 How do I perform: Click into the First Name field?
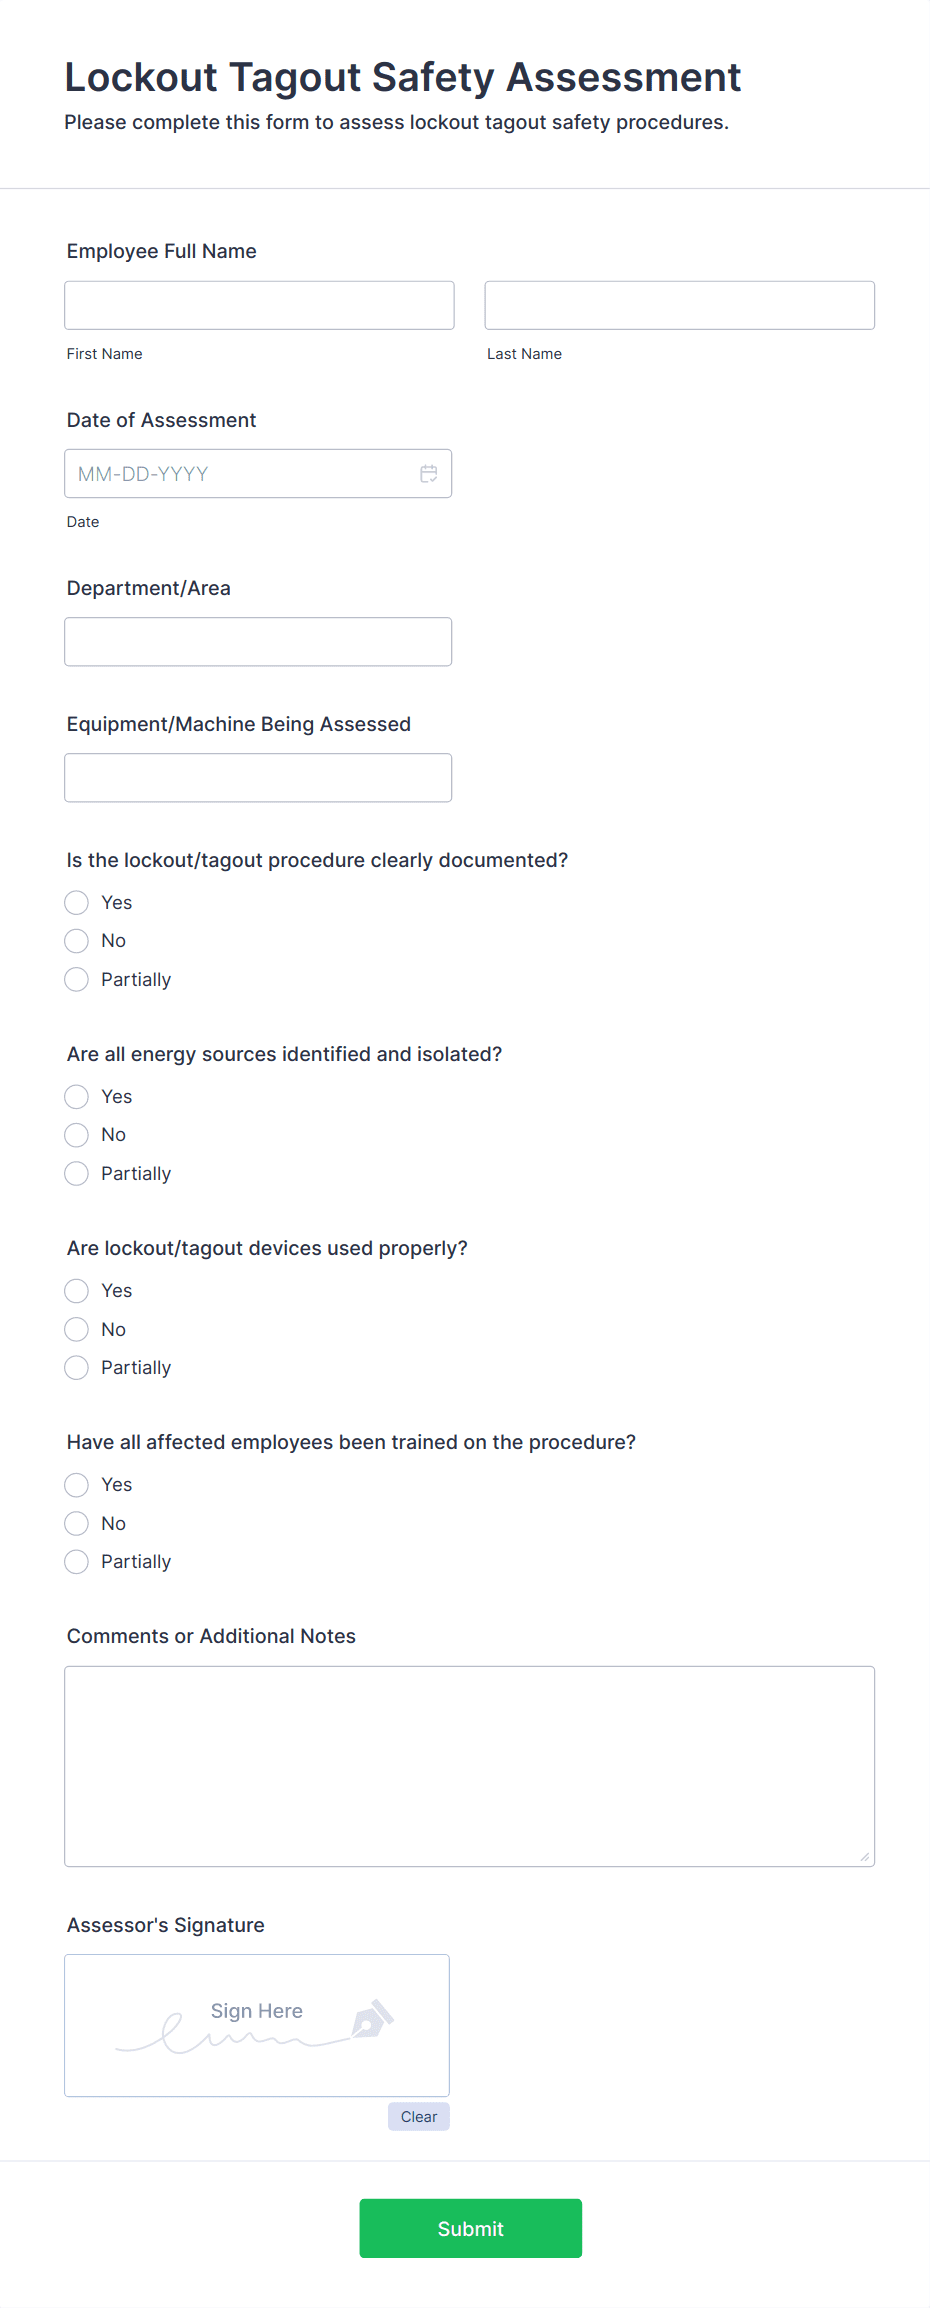258,305
